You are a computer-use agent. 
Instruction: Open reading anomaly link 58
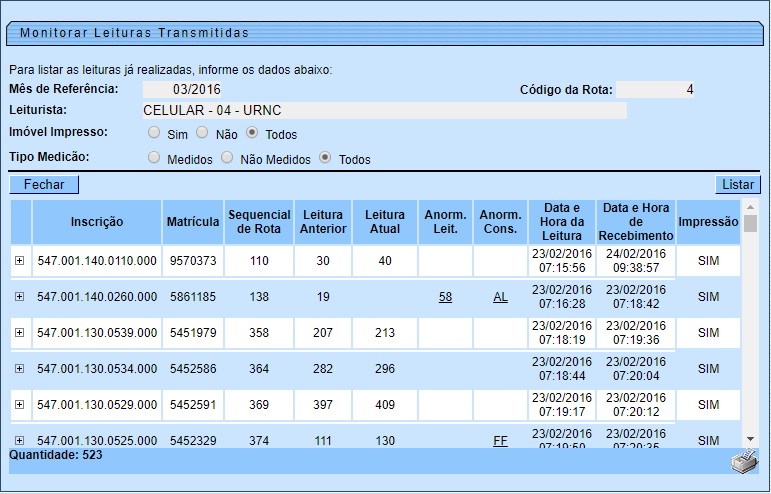coord(445,297)
